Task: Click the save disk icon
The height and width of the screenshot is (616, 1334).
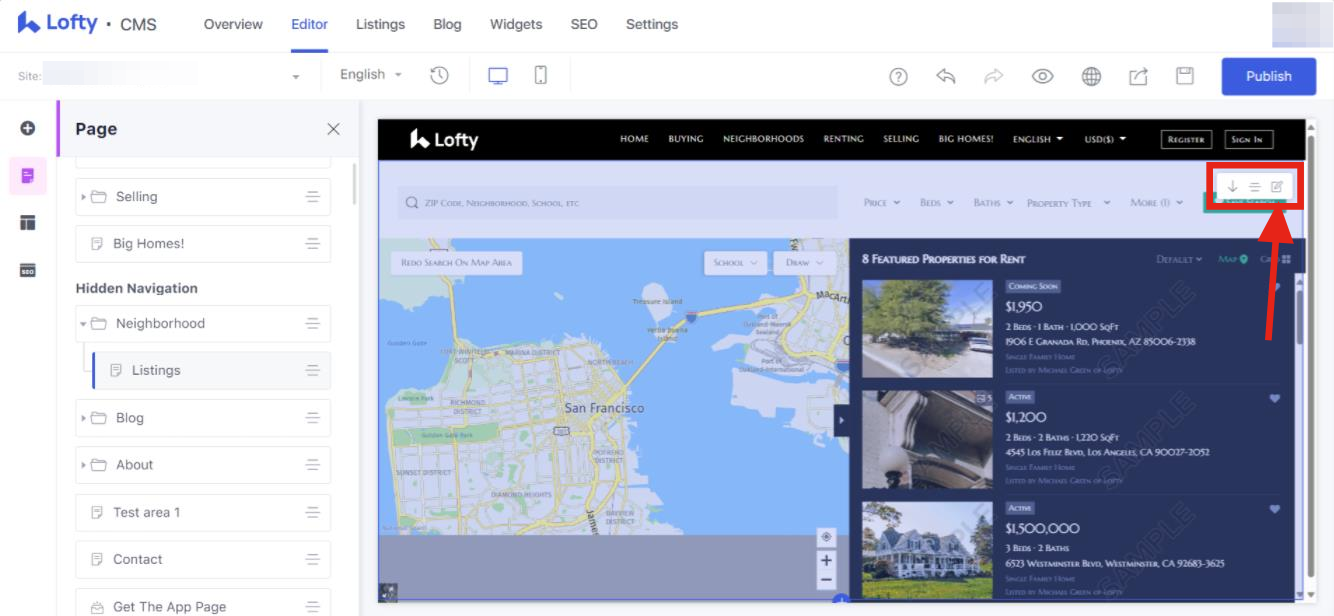Action: 1185,76
